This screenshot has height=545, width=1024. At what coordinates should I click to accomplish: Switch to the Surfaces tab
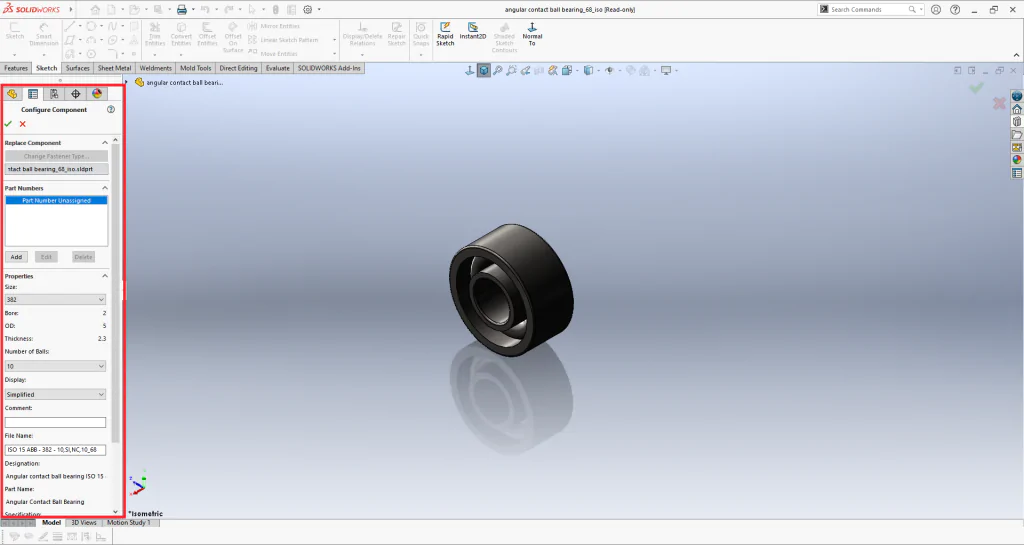[78, 68]
